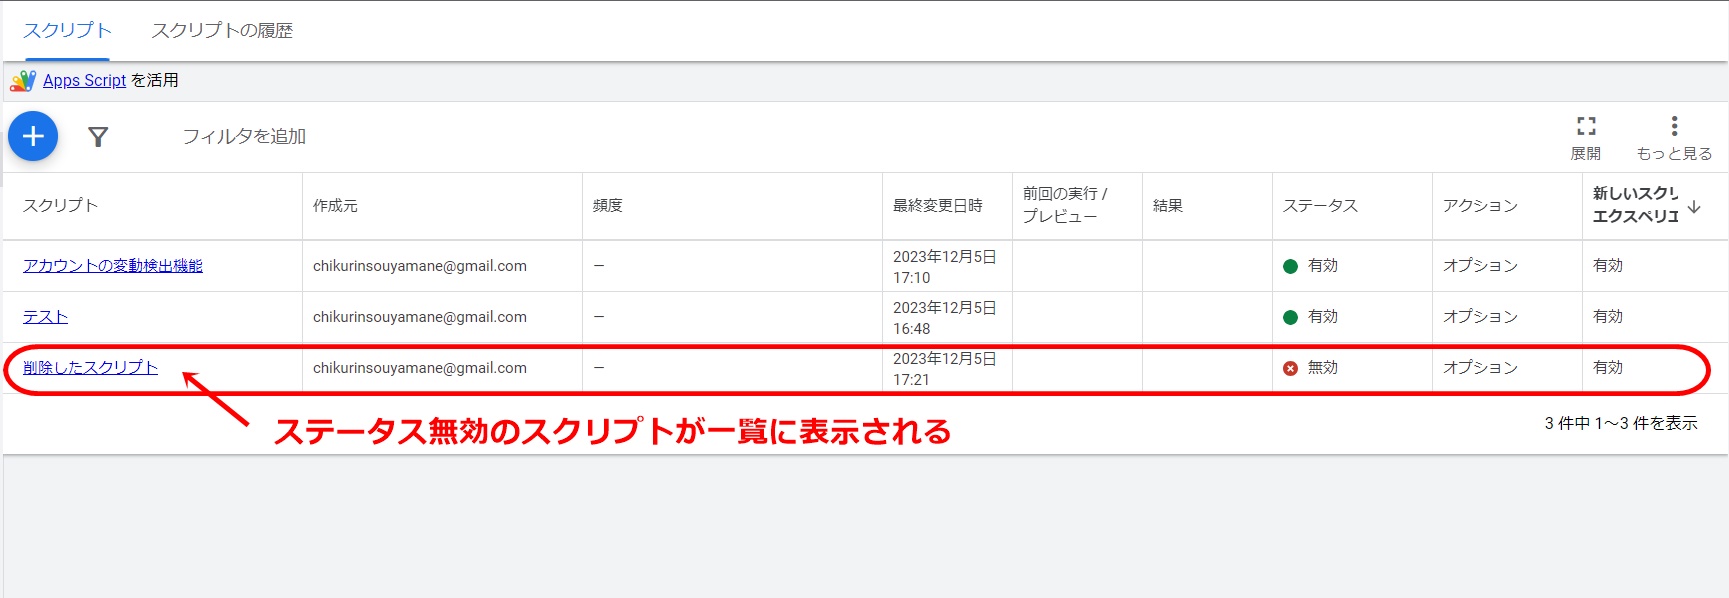Switch to the スクリプト tab
The width and height of the screenshot is (1729, 598).
click(x=67, y=31)
